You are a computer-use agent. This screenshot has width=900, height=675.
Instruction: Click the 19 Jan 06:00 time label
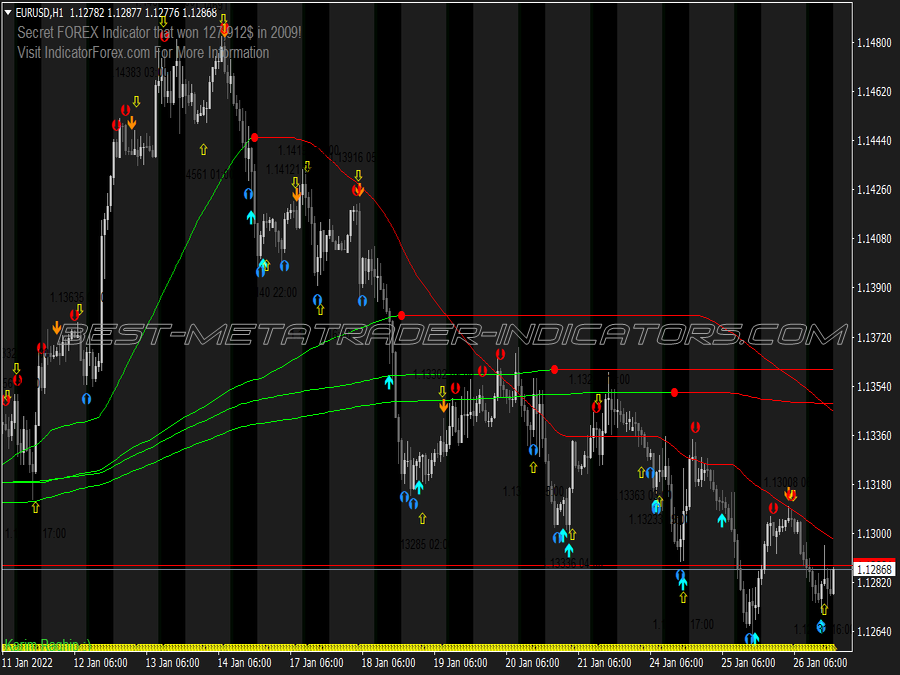pyautogui.click(x=460, y=663)
